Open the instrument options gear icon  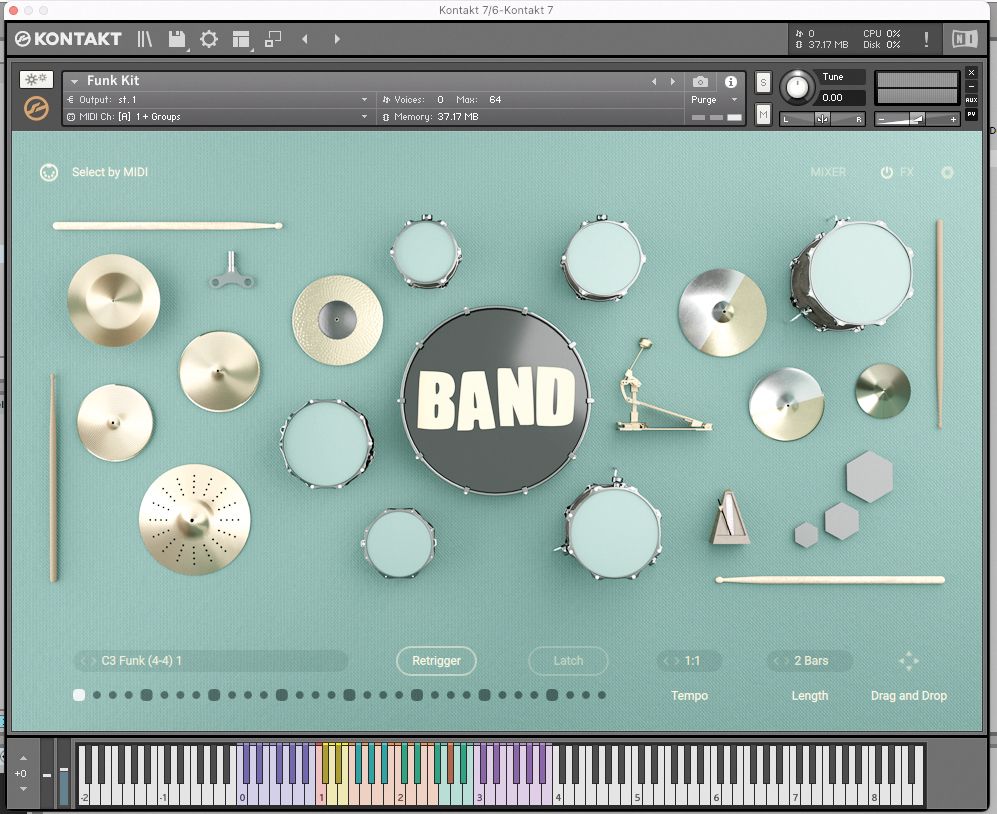click(947, 172)
